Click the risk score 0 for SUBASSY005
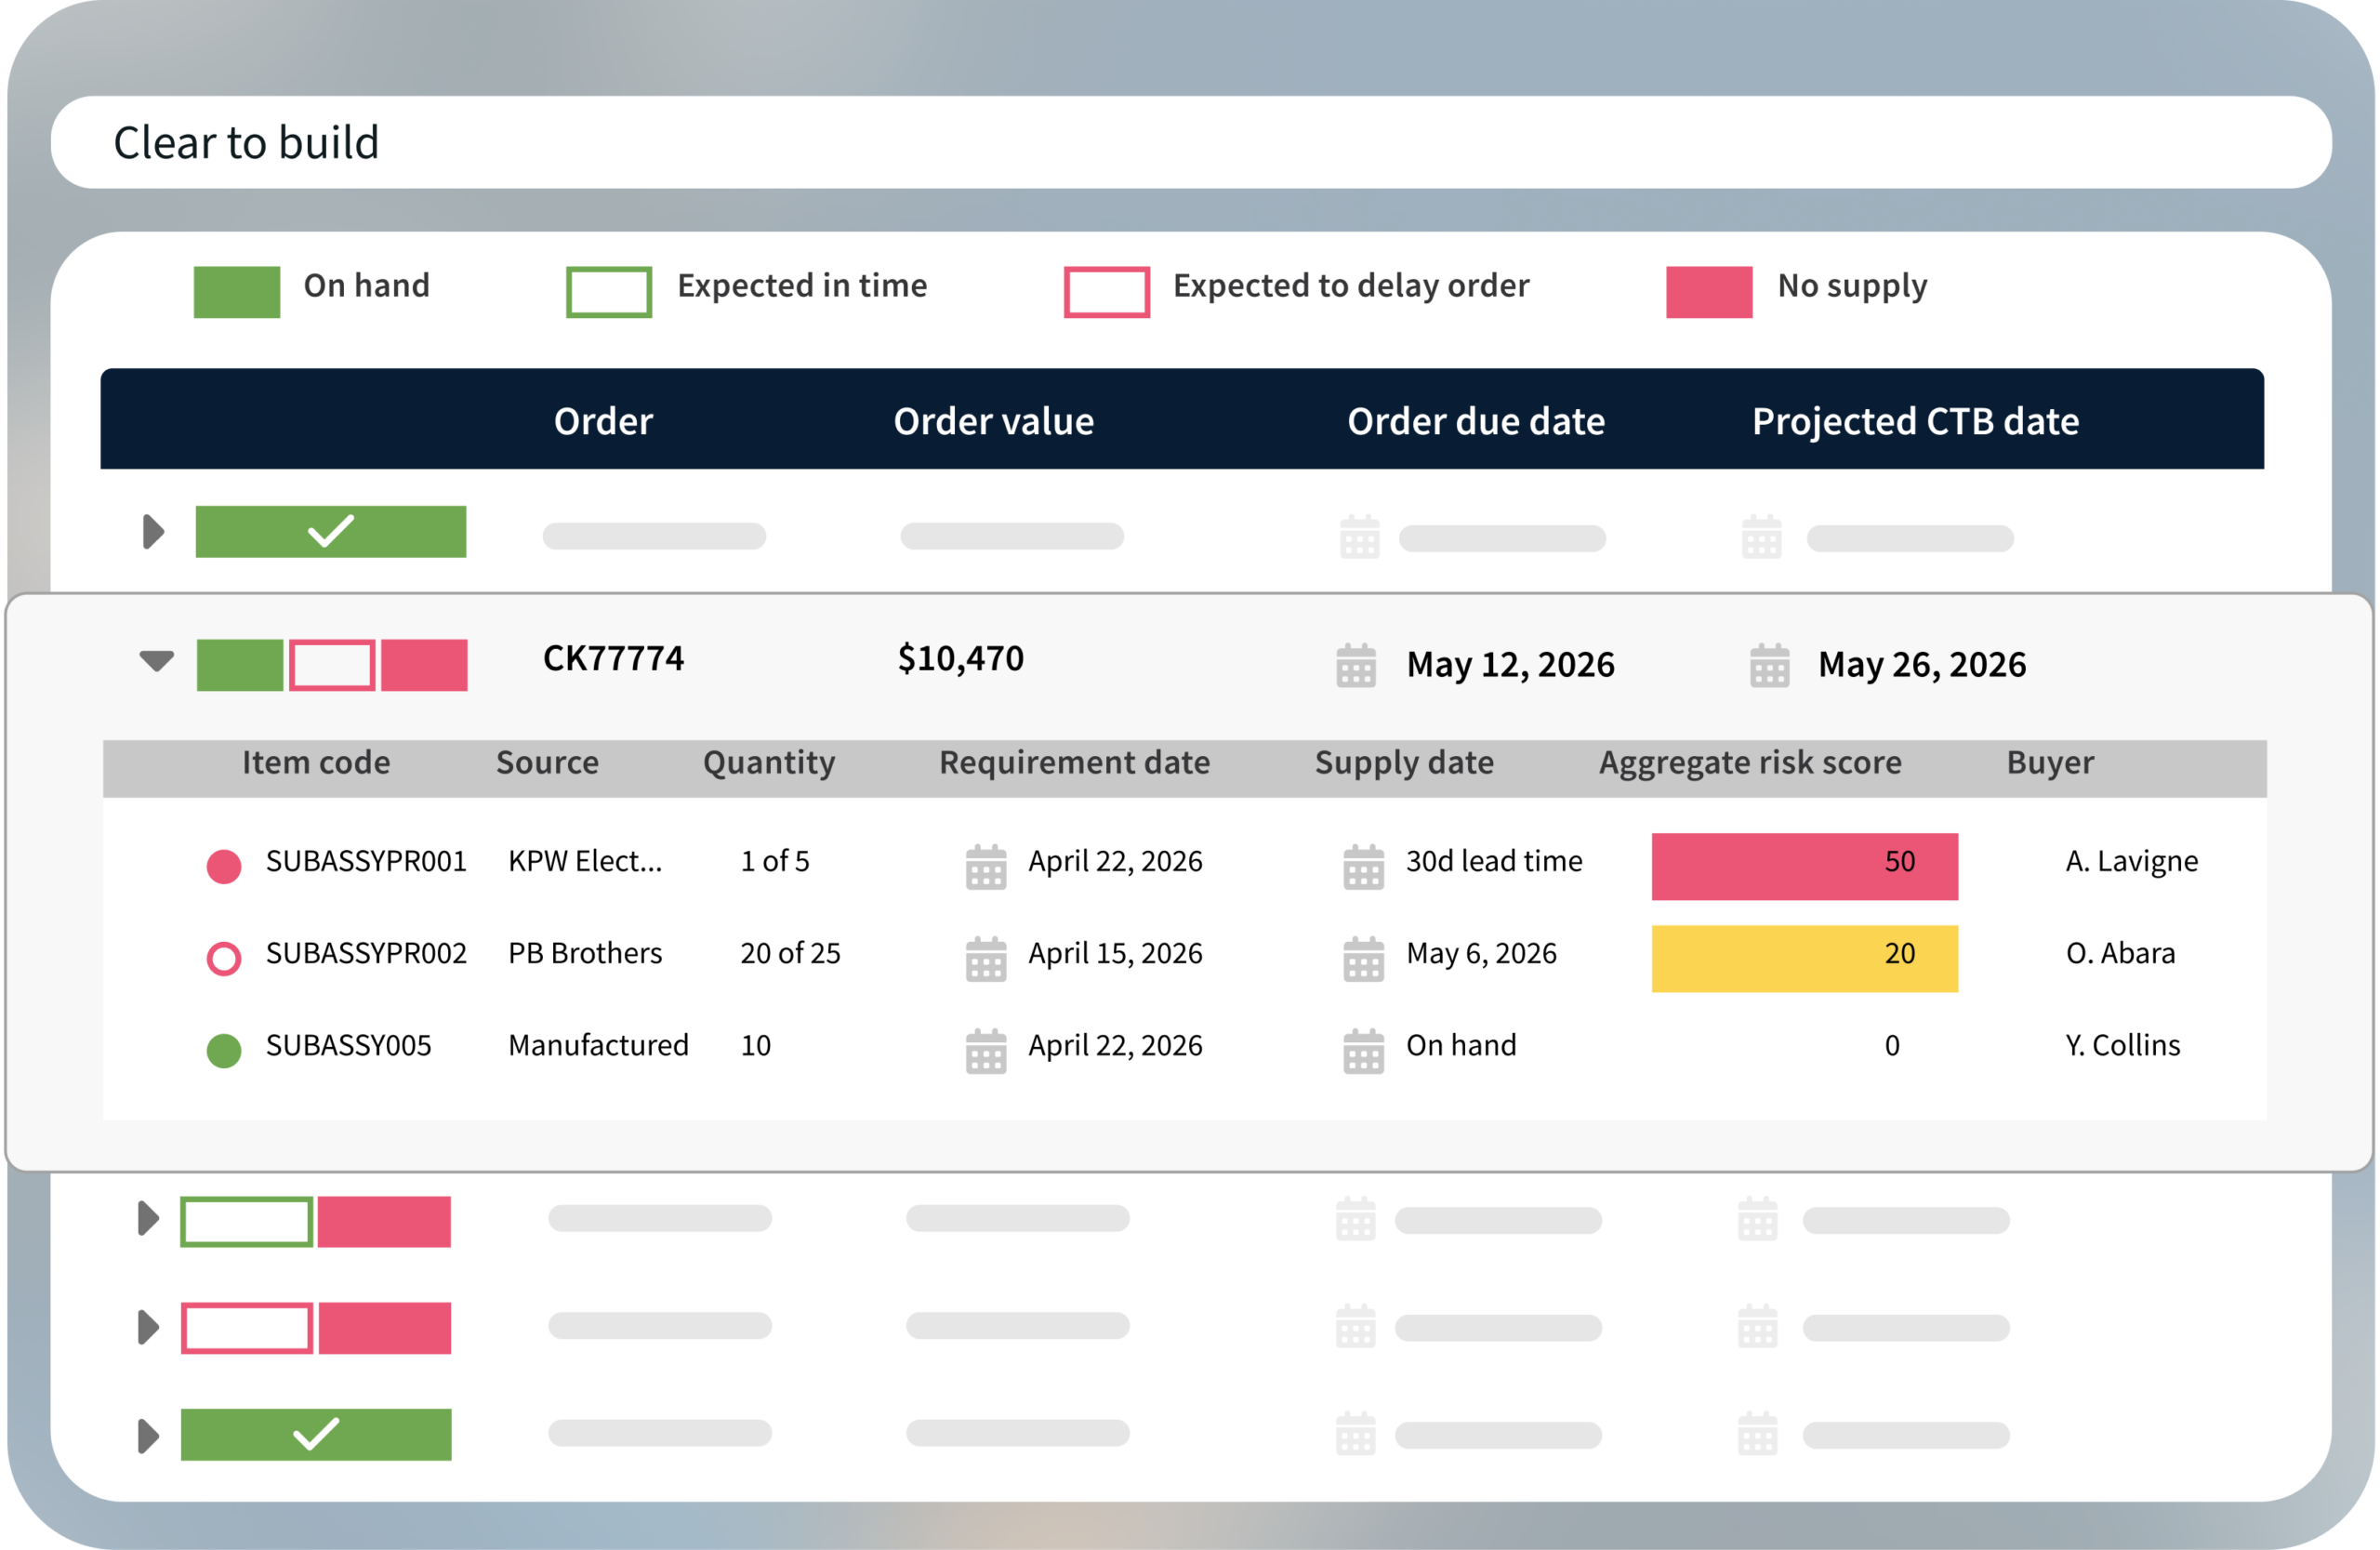Screen dimensions: 2380x1550 (x=1892, y=1045)
